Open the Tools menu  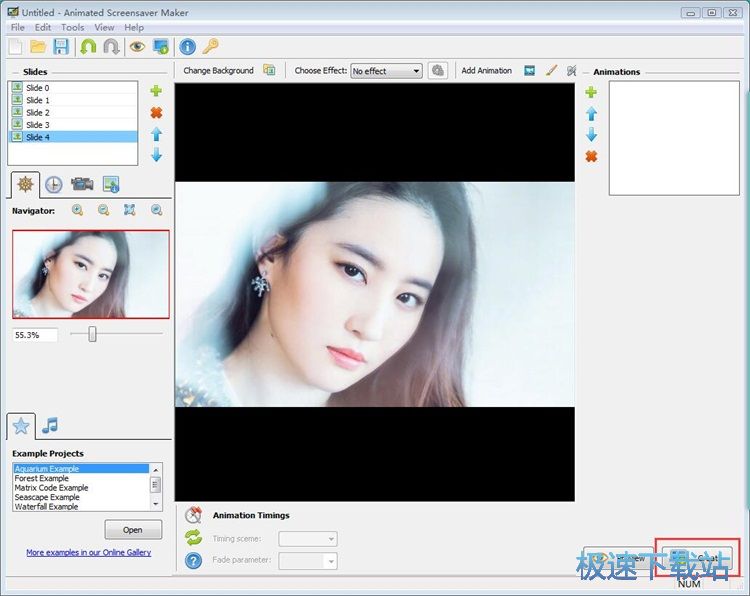[72, 27]
